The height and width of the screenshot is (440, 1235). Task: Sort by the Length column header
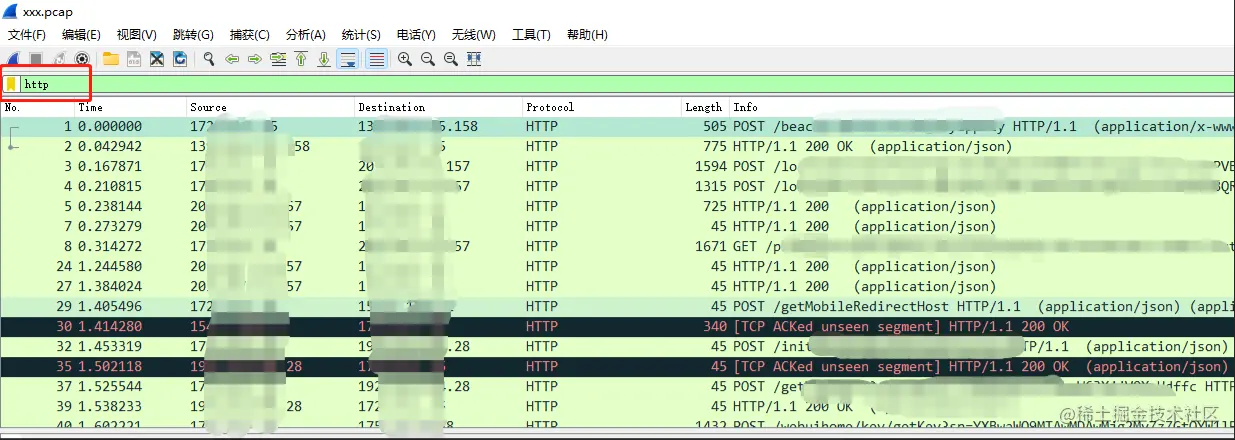706,107
